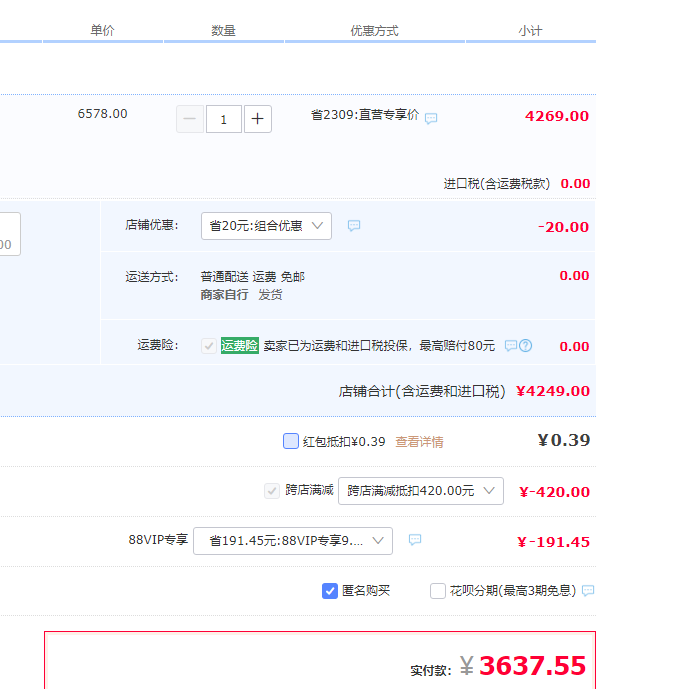The height and width of the screenshot is (689, 684).
Task: Click the quantity input field showing 1
Action: pos(224,119)
